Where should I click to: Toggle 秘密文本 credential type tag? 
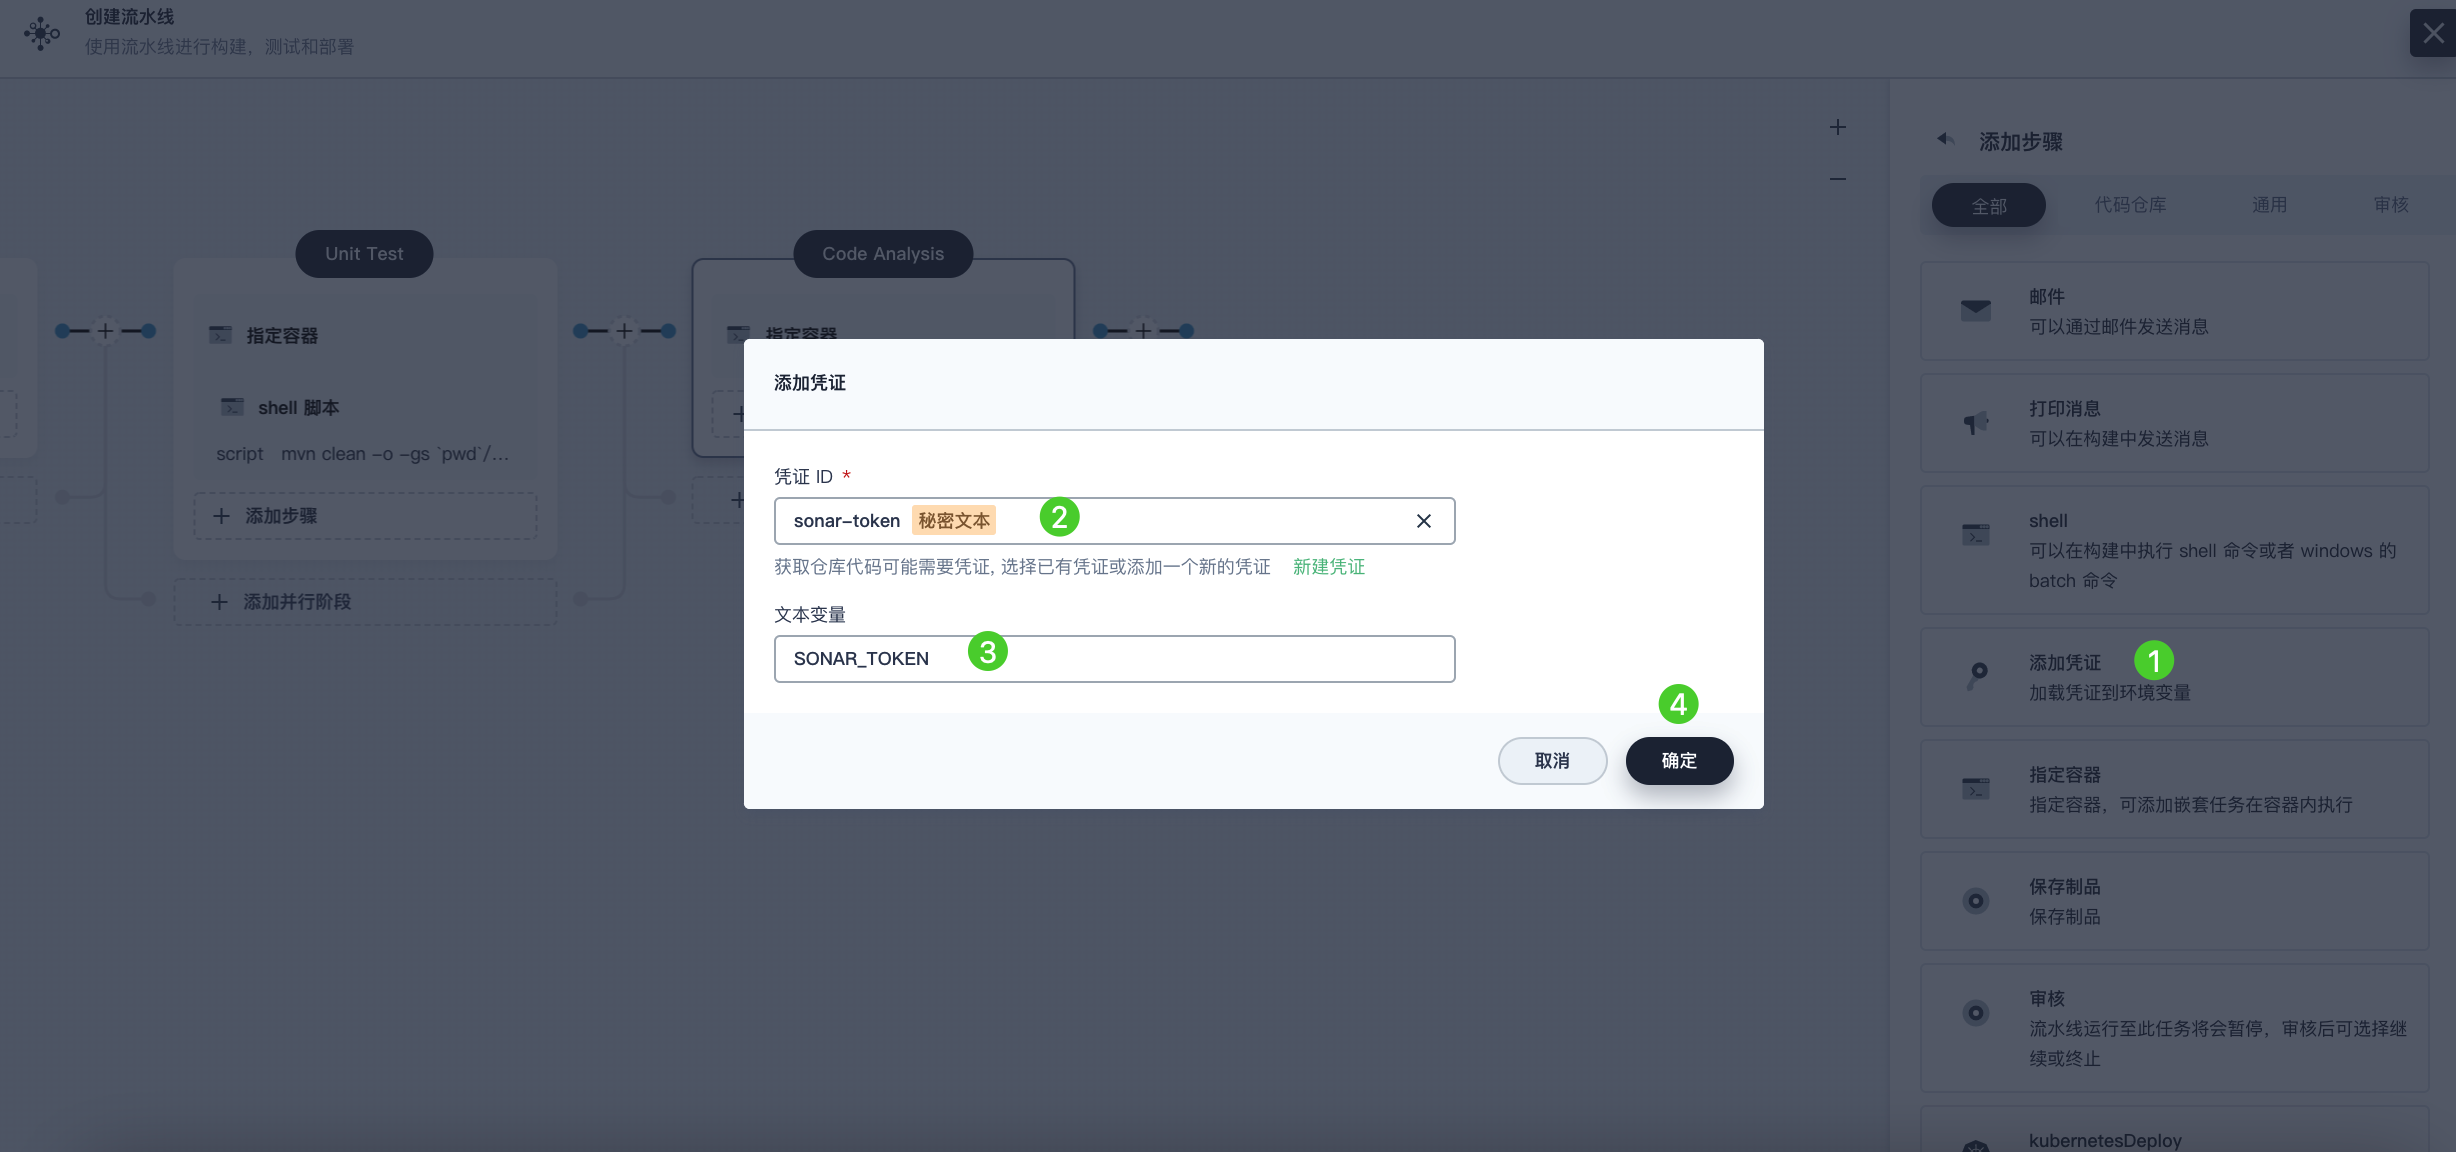(x=954, y=520)
